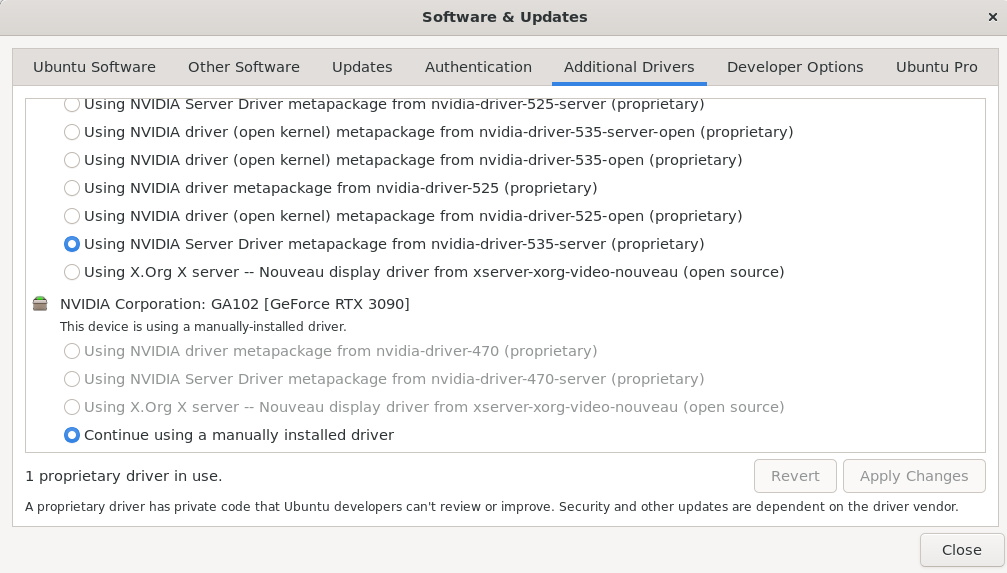This screenshot has height=573, width=1007.
Task: Click 'NVIDIA Corporation: GA102 [GeForce RTX 3090]' heading
Action: pyautogui.click(x=234, y=304)
